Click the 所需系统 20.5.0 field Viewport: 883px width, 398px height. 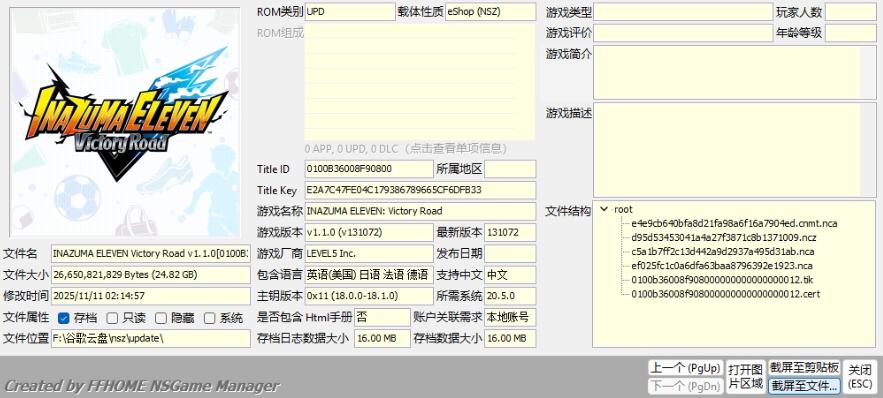coord(510,296)
